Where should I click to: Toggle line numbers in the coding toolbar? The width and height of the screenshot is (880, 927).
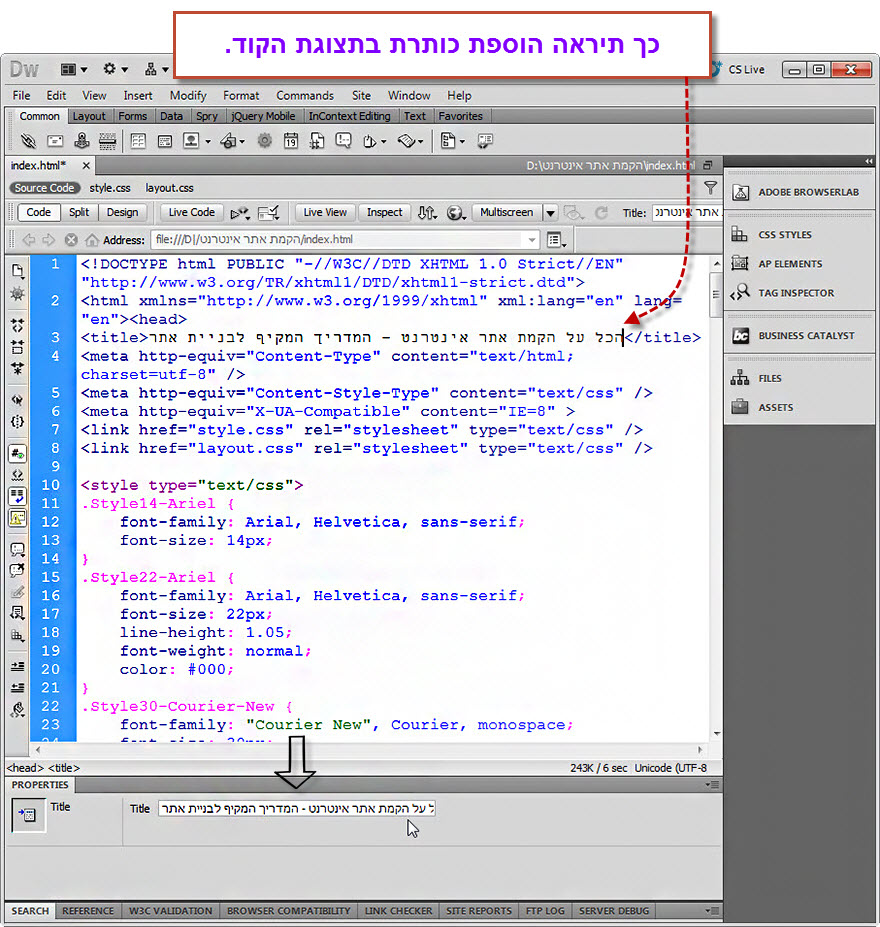[16, 451]
